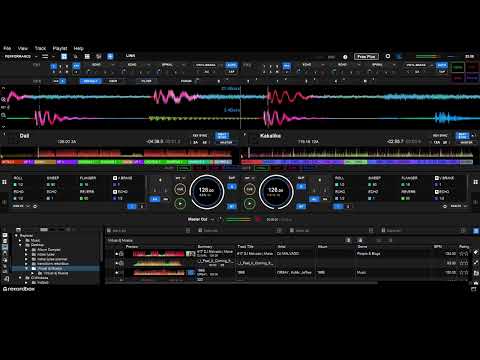Image resolution: width=480 pixels, height=360 pixels.
Task: Sort by the Genre column header
Action: tap(362, 247)
